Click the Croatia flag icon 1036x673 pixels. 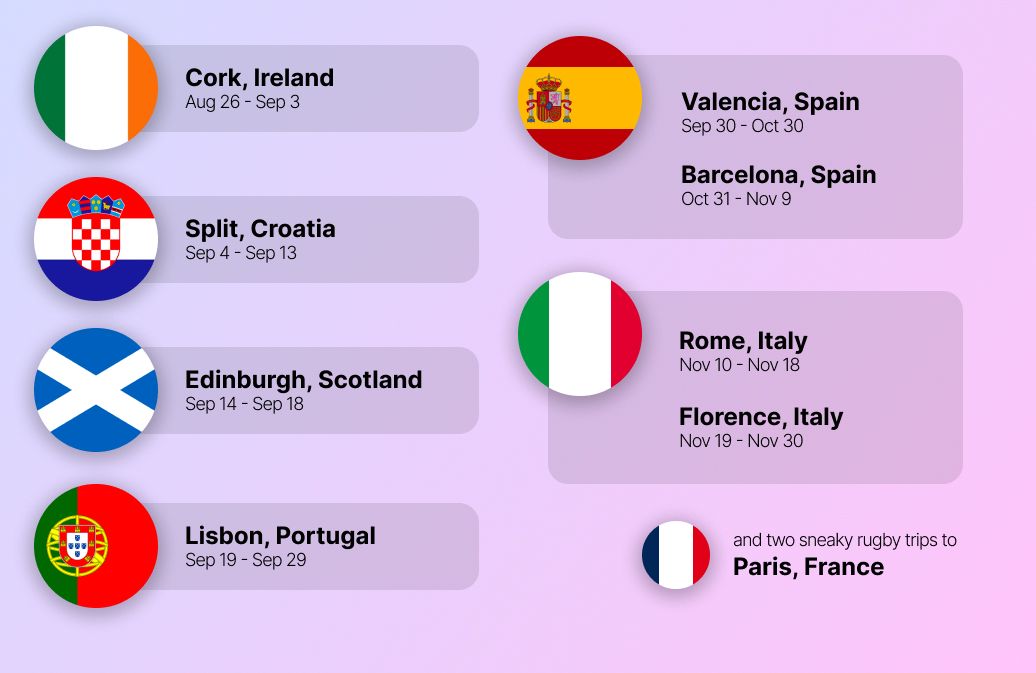[96, 239]
